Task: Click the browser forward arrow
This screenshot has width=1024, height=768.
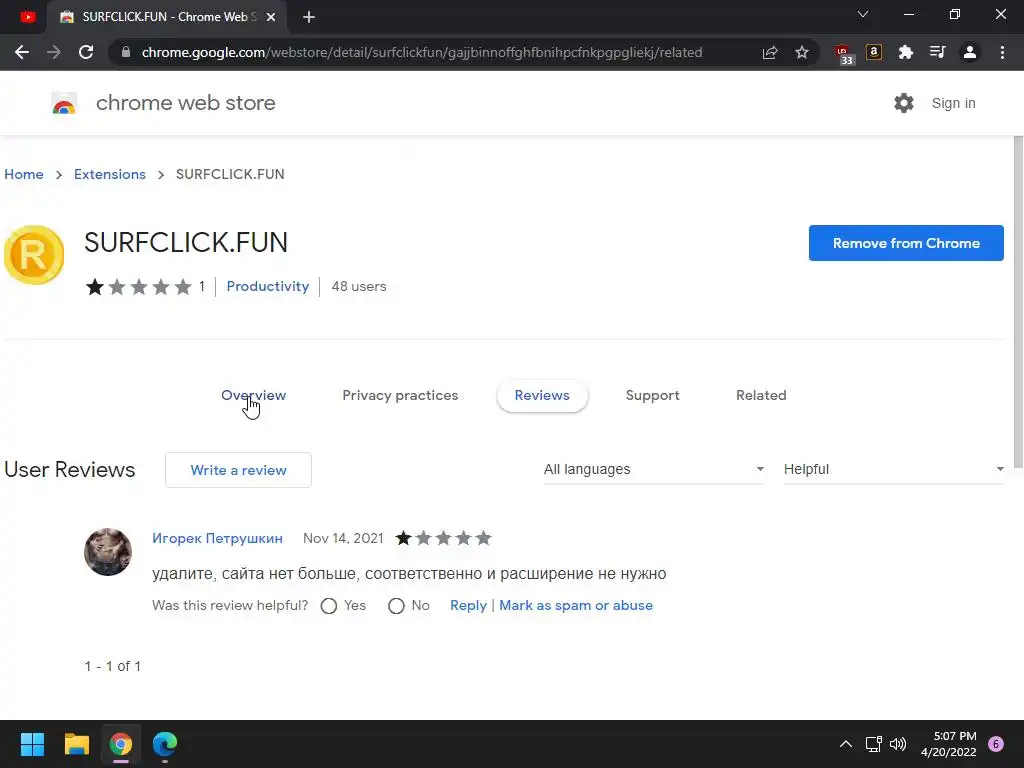Action: click(54, 52)
